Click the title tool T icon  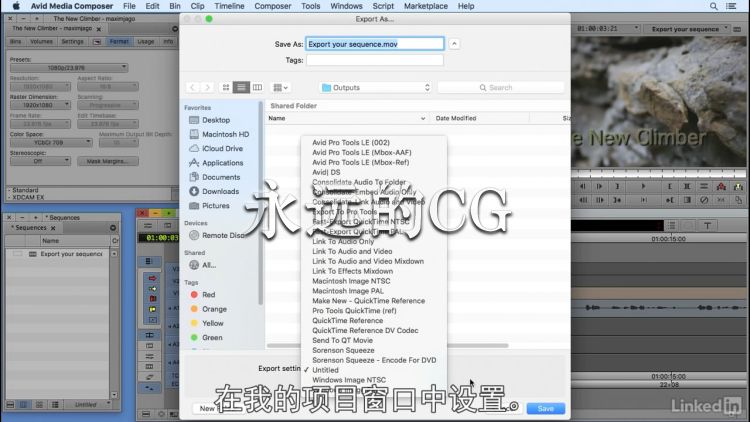pos(707,225)
